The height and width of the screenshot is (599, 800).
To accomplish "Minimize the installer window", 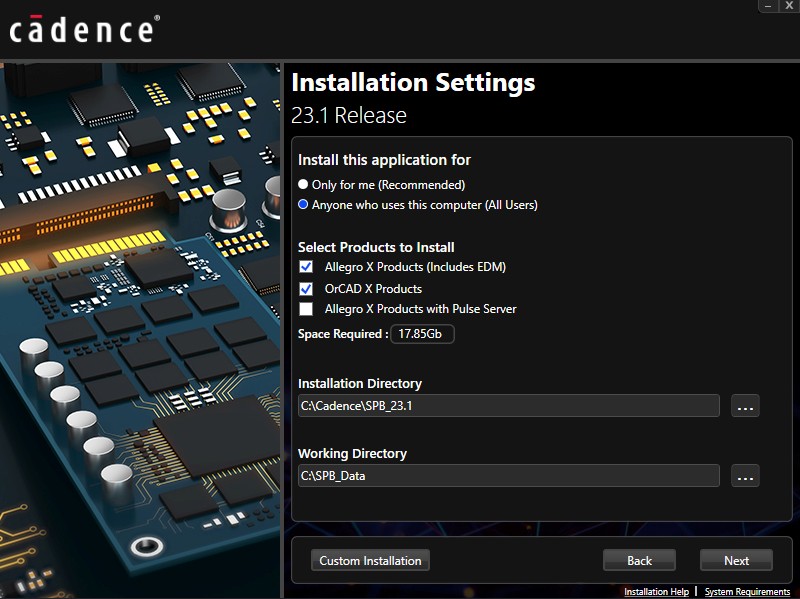I will point(768,6).
